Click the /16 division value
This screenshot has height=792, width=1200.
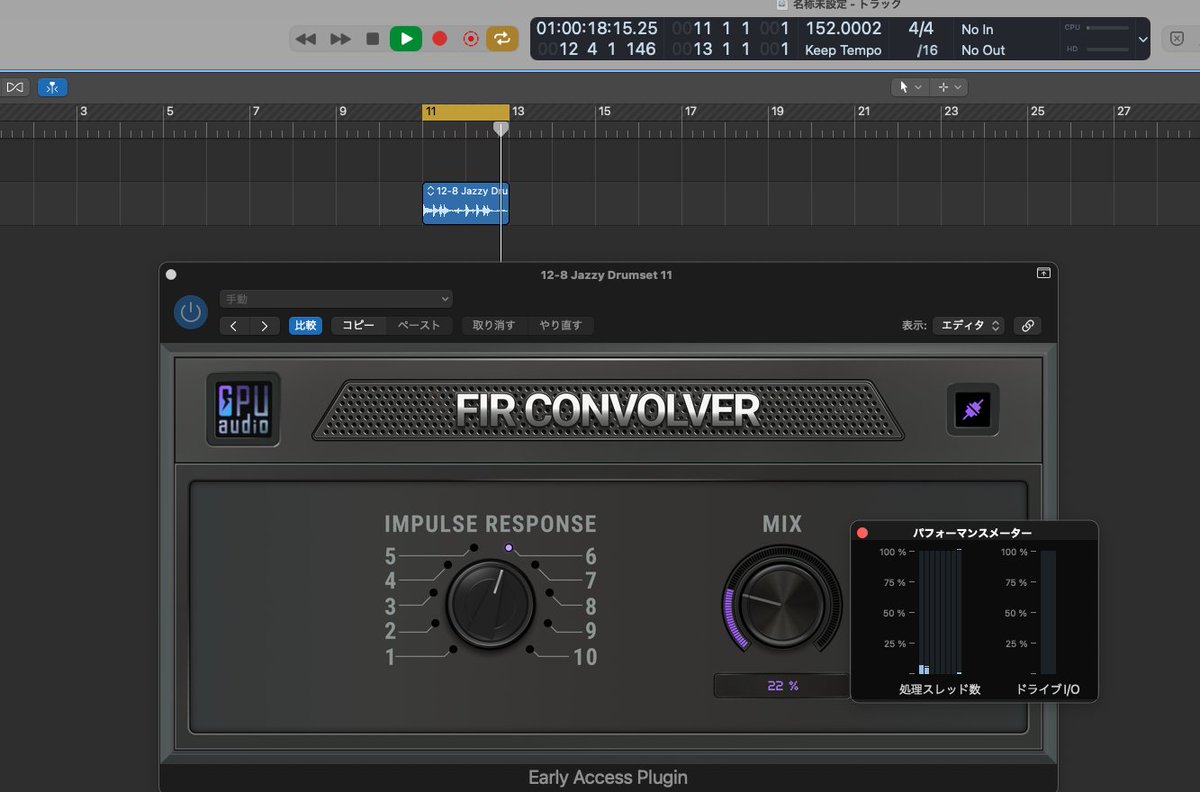click(927, 50)
